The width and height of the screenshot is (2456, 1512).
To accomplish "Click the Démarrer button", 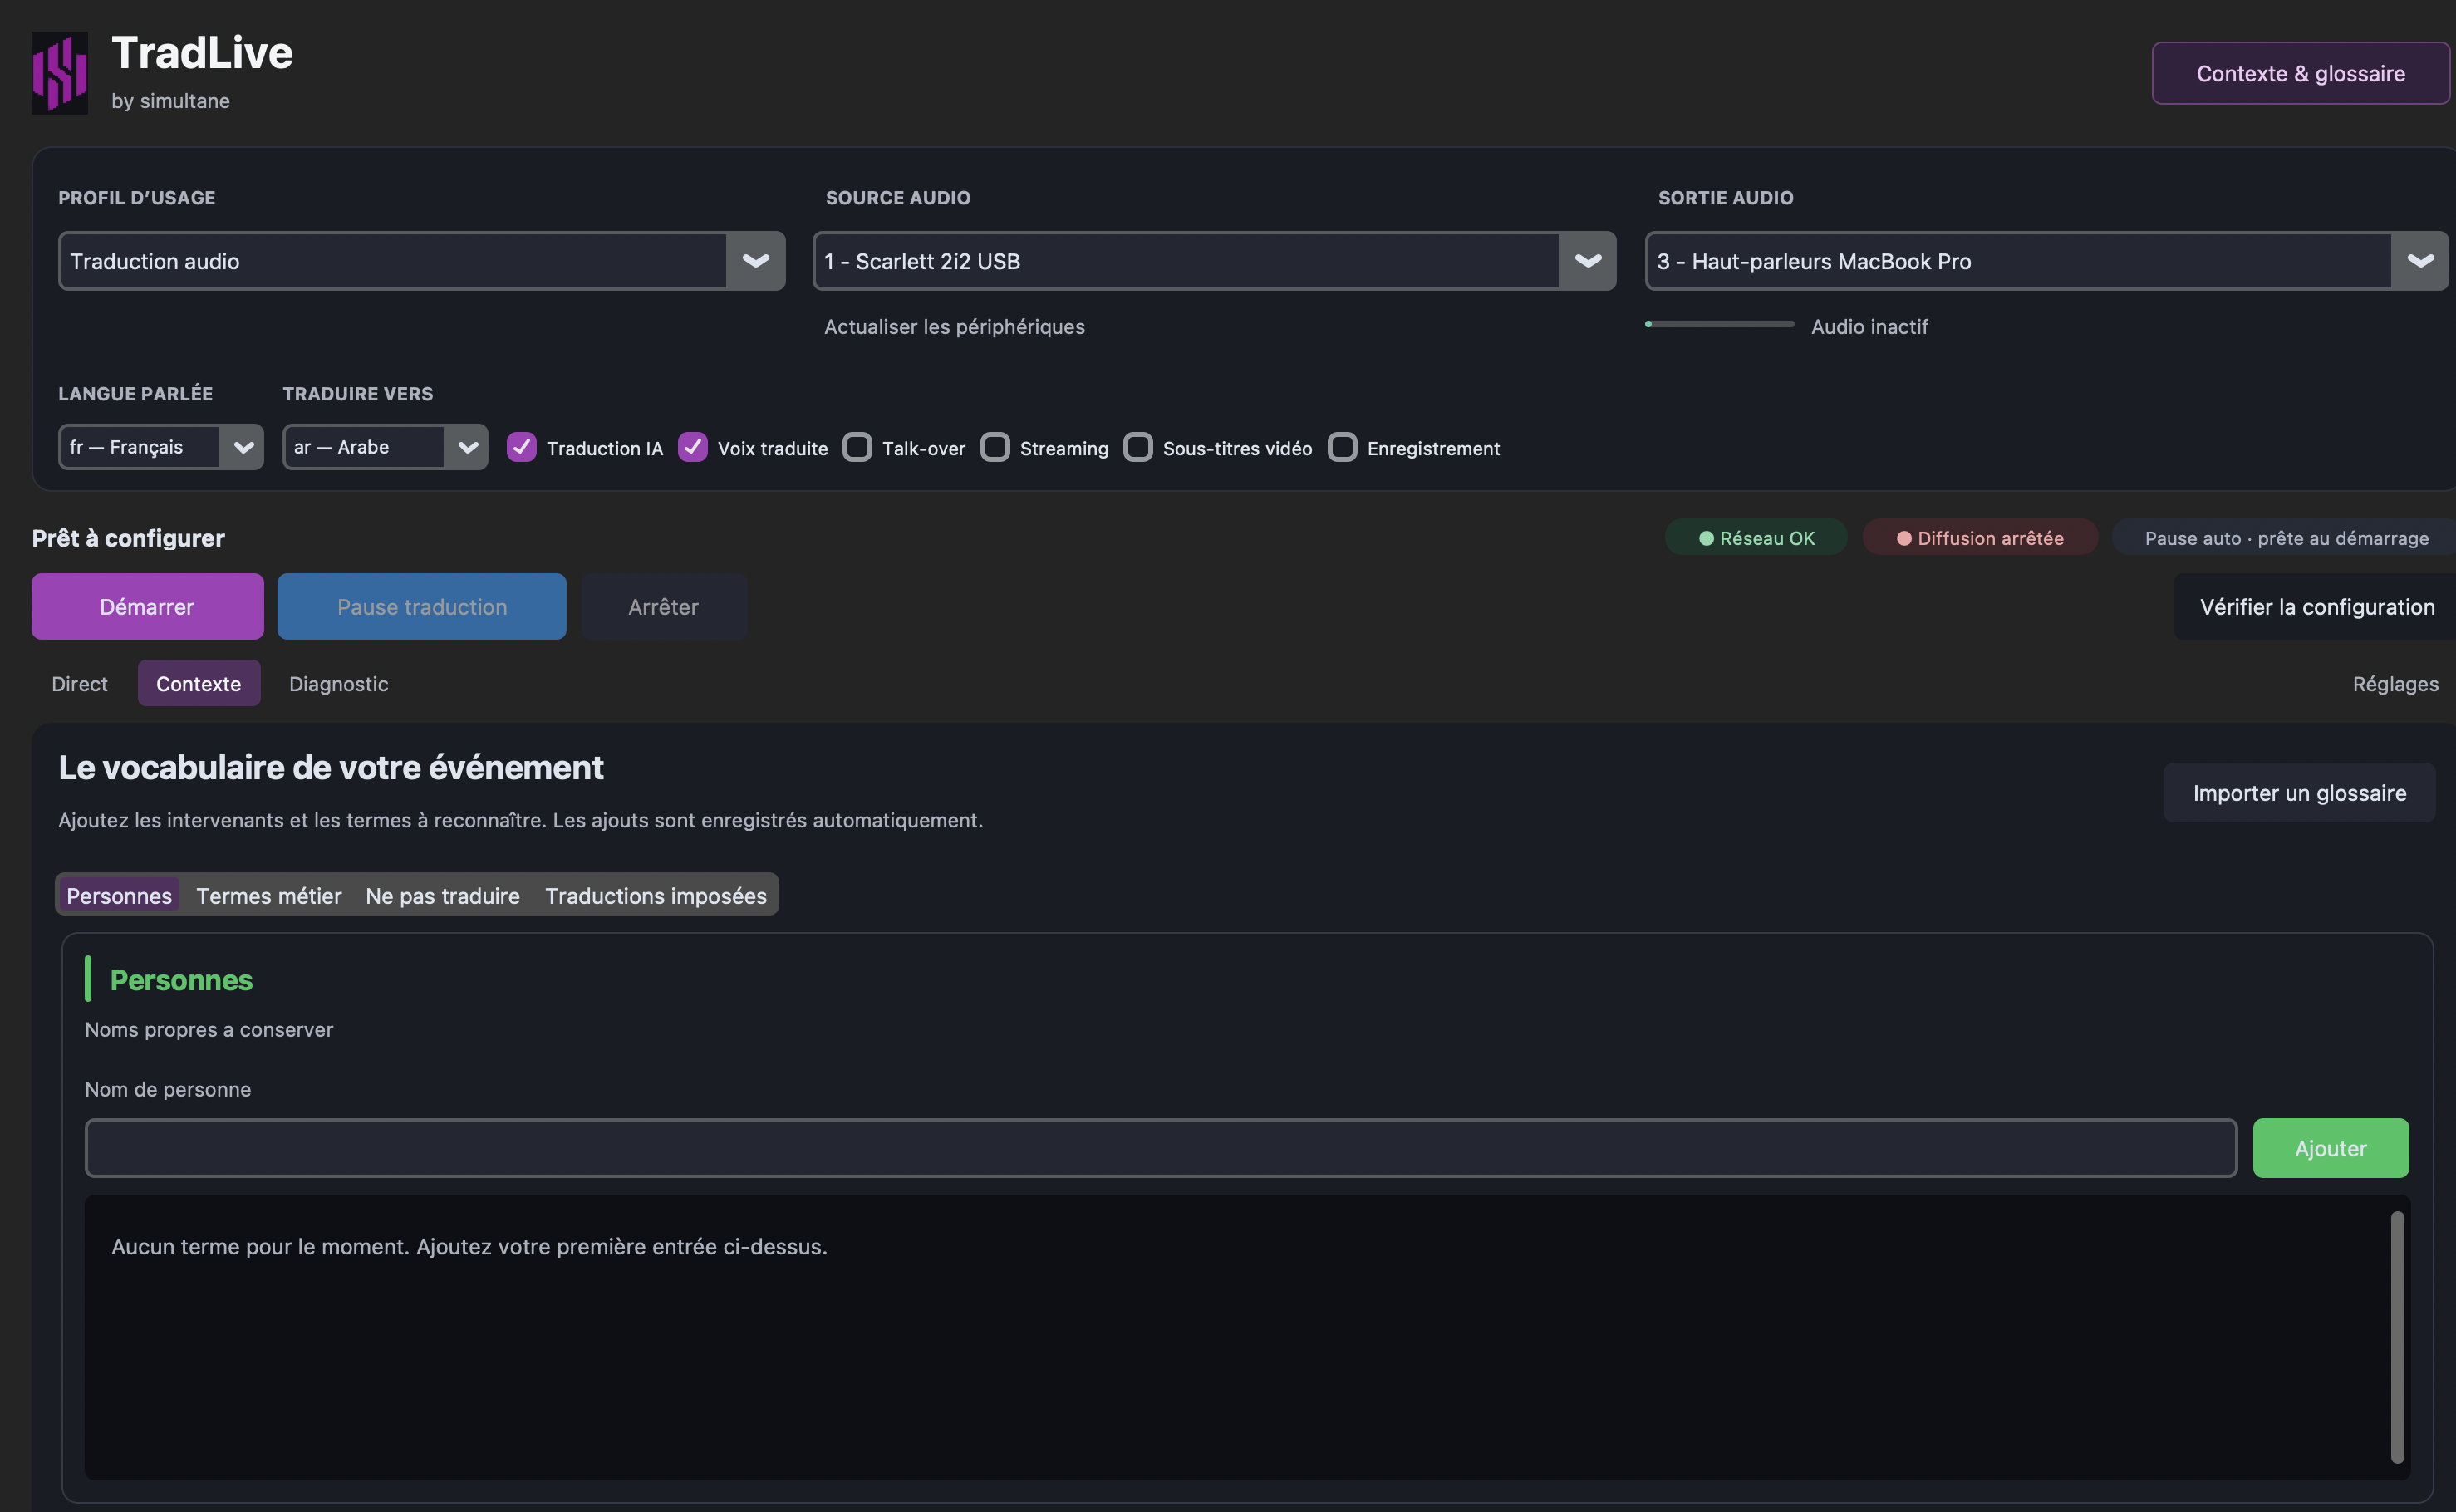I will [x=148, y=606].
